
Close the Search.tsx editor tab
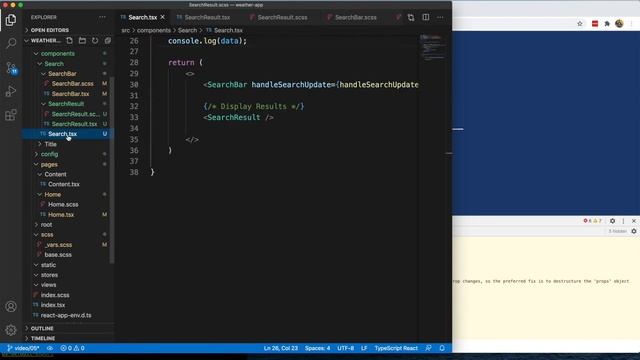(x=162, y=17)
